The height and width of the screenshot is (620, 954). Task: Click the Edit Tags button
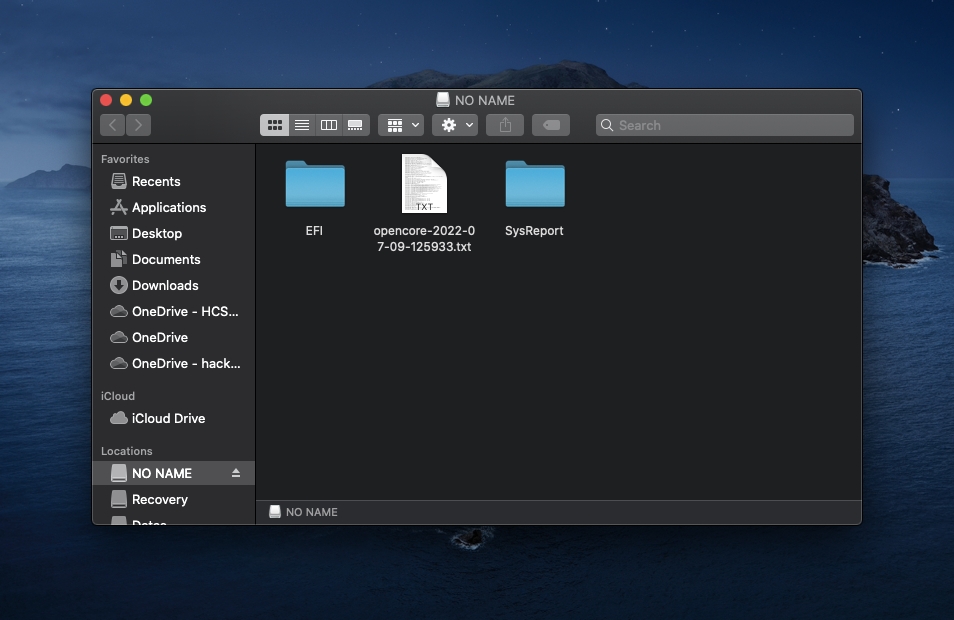(x=551, y=125)
